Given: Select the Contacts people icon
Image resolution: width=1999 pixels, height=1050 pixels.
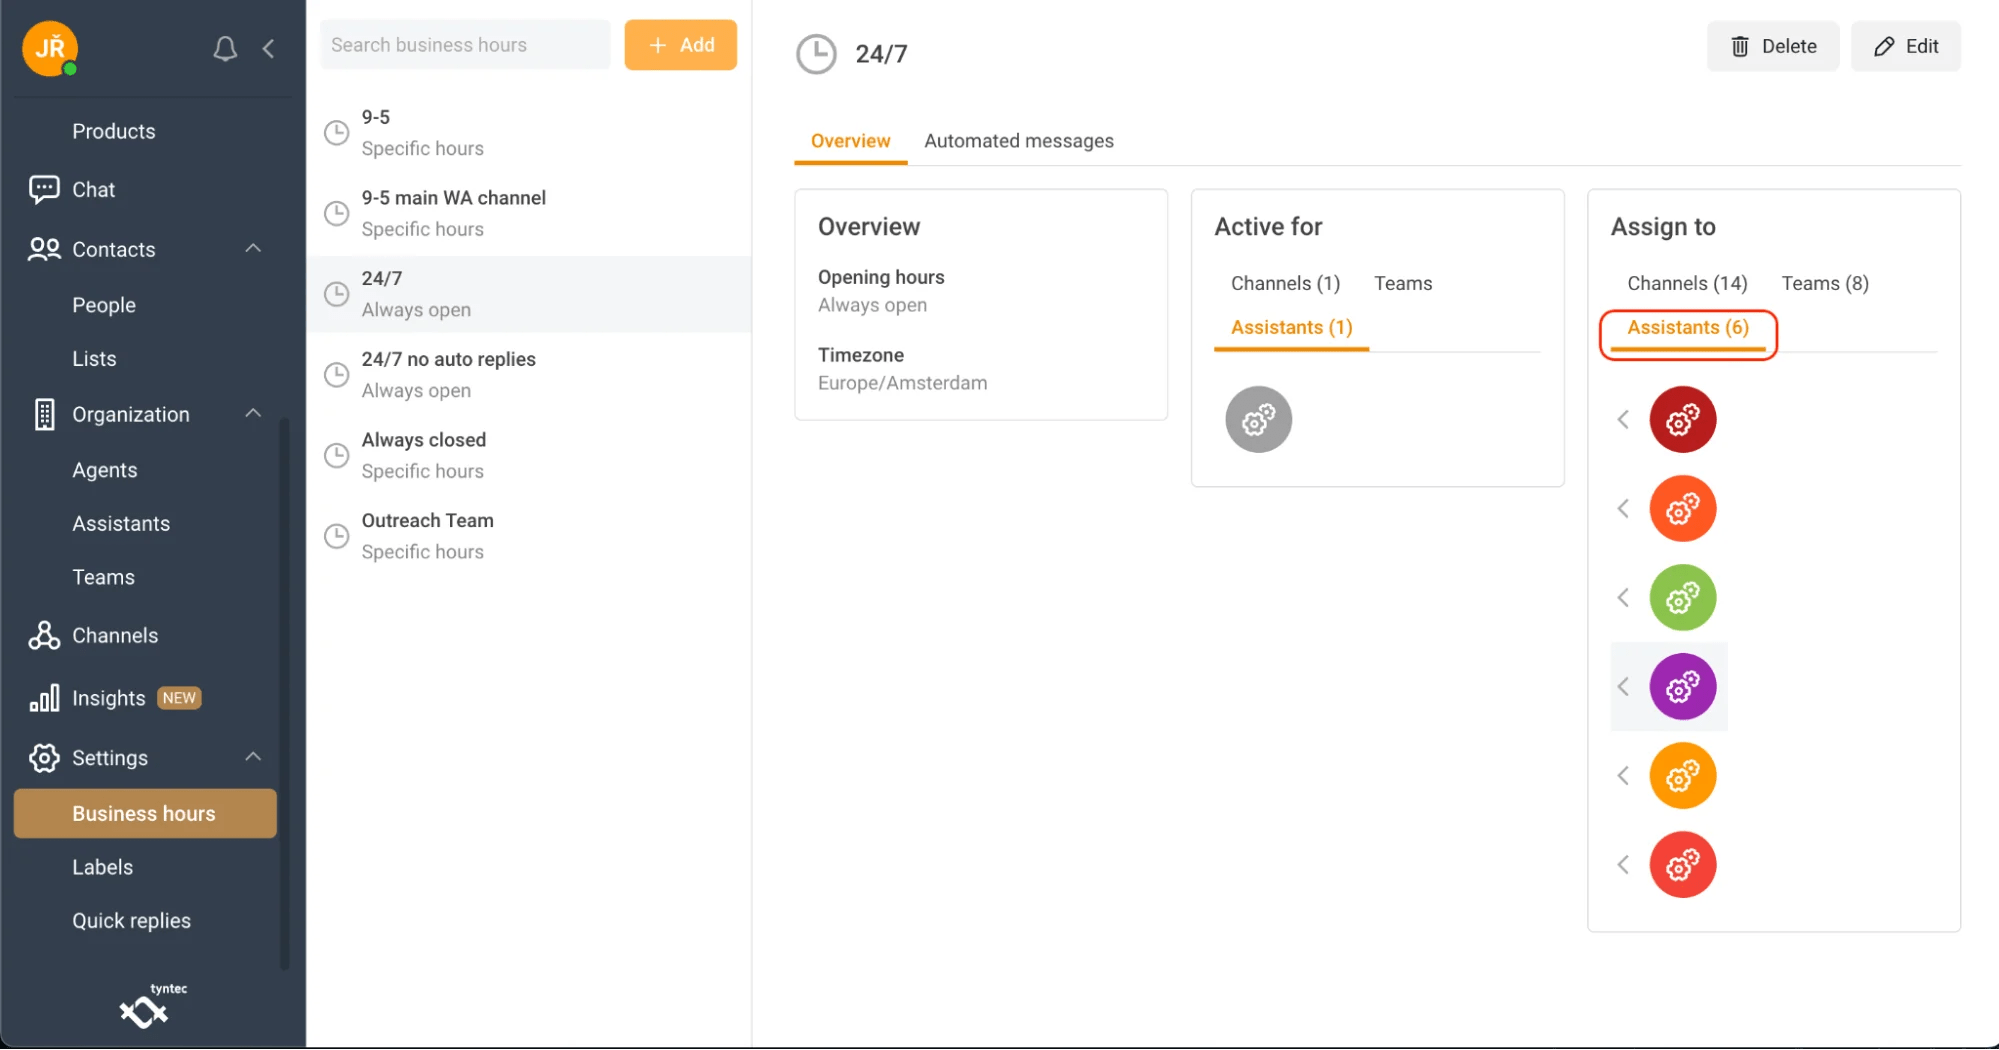Looking at the screenshot, I should pyautogui.click(x=42, y=249).
